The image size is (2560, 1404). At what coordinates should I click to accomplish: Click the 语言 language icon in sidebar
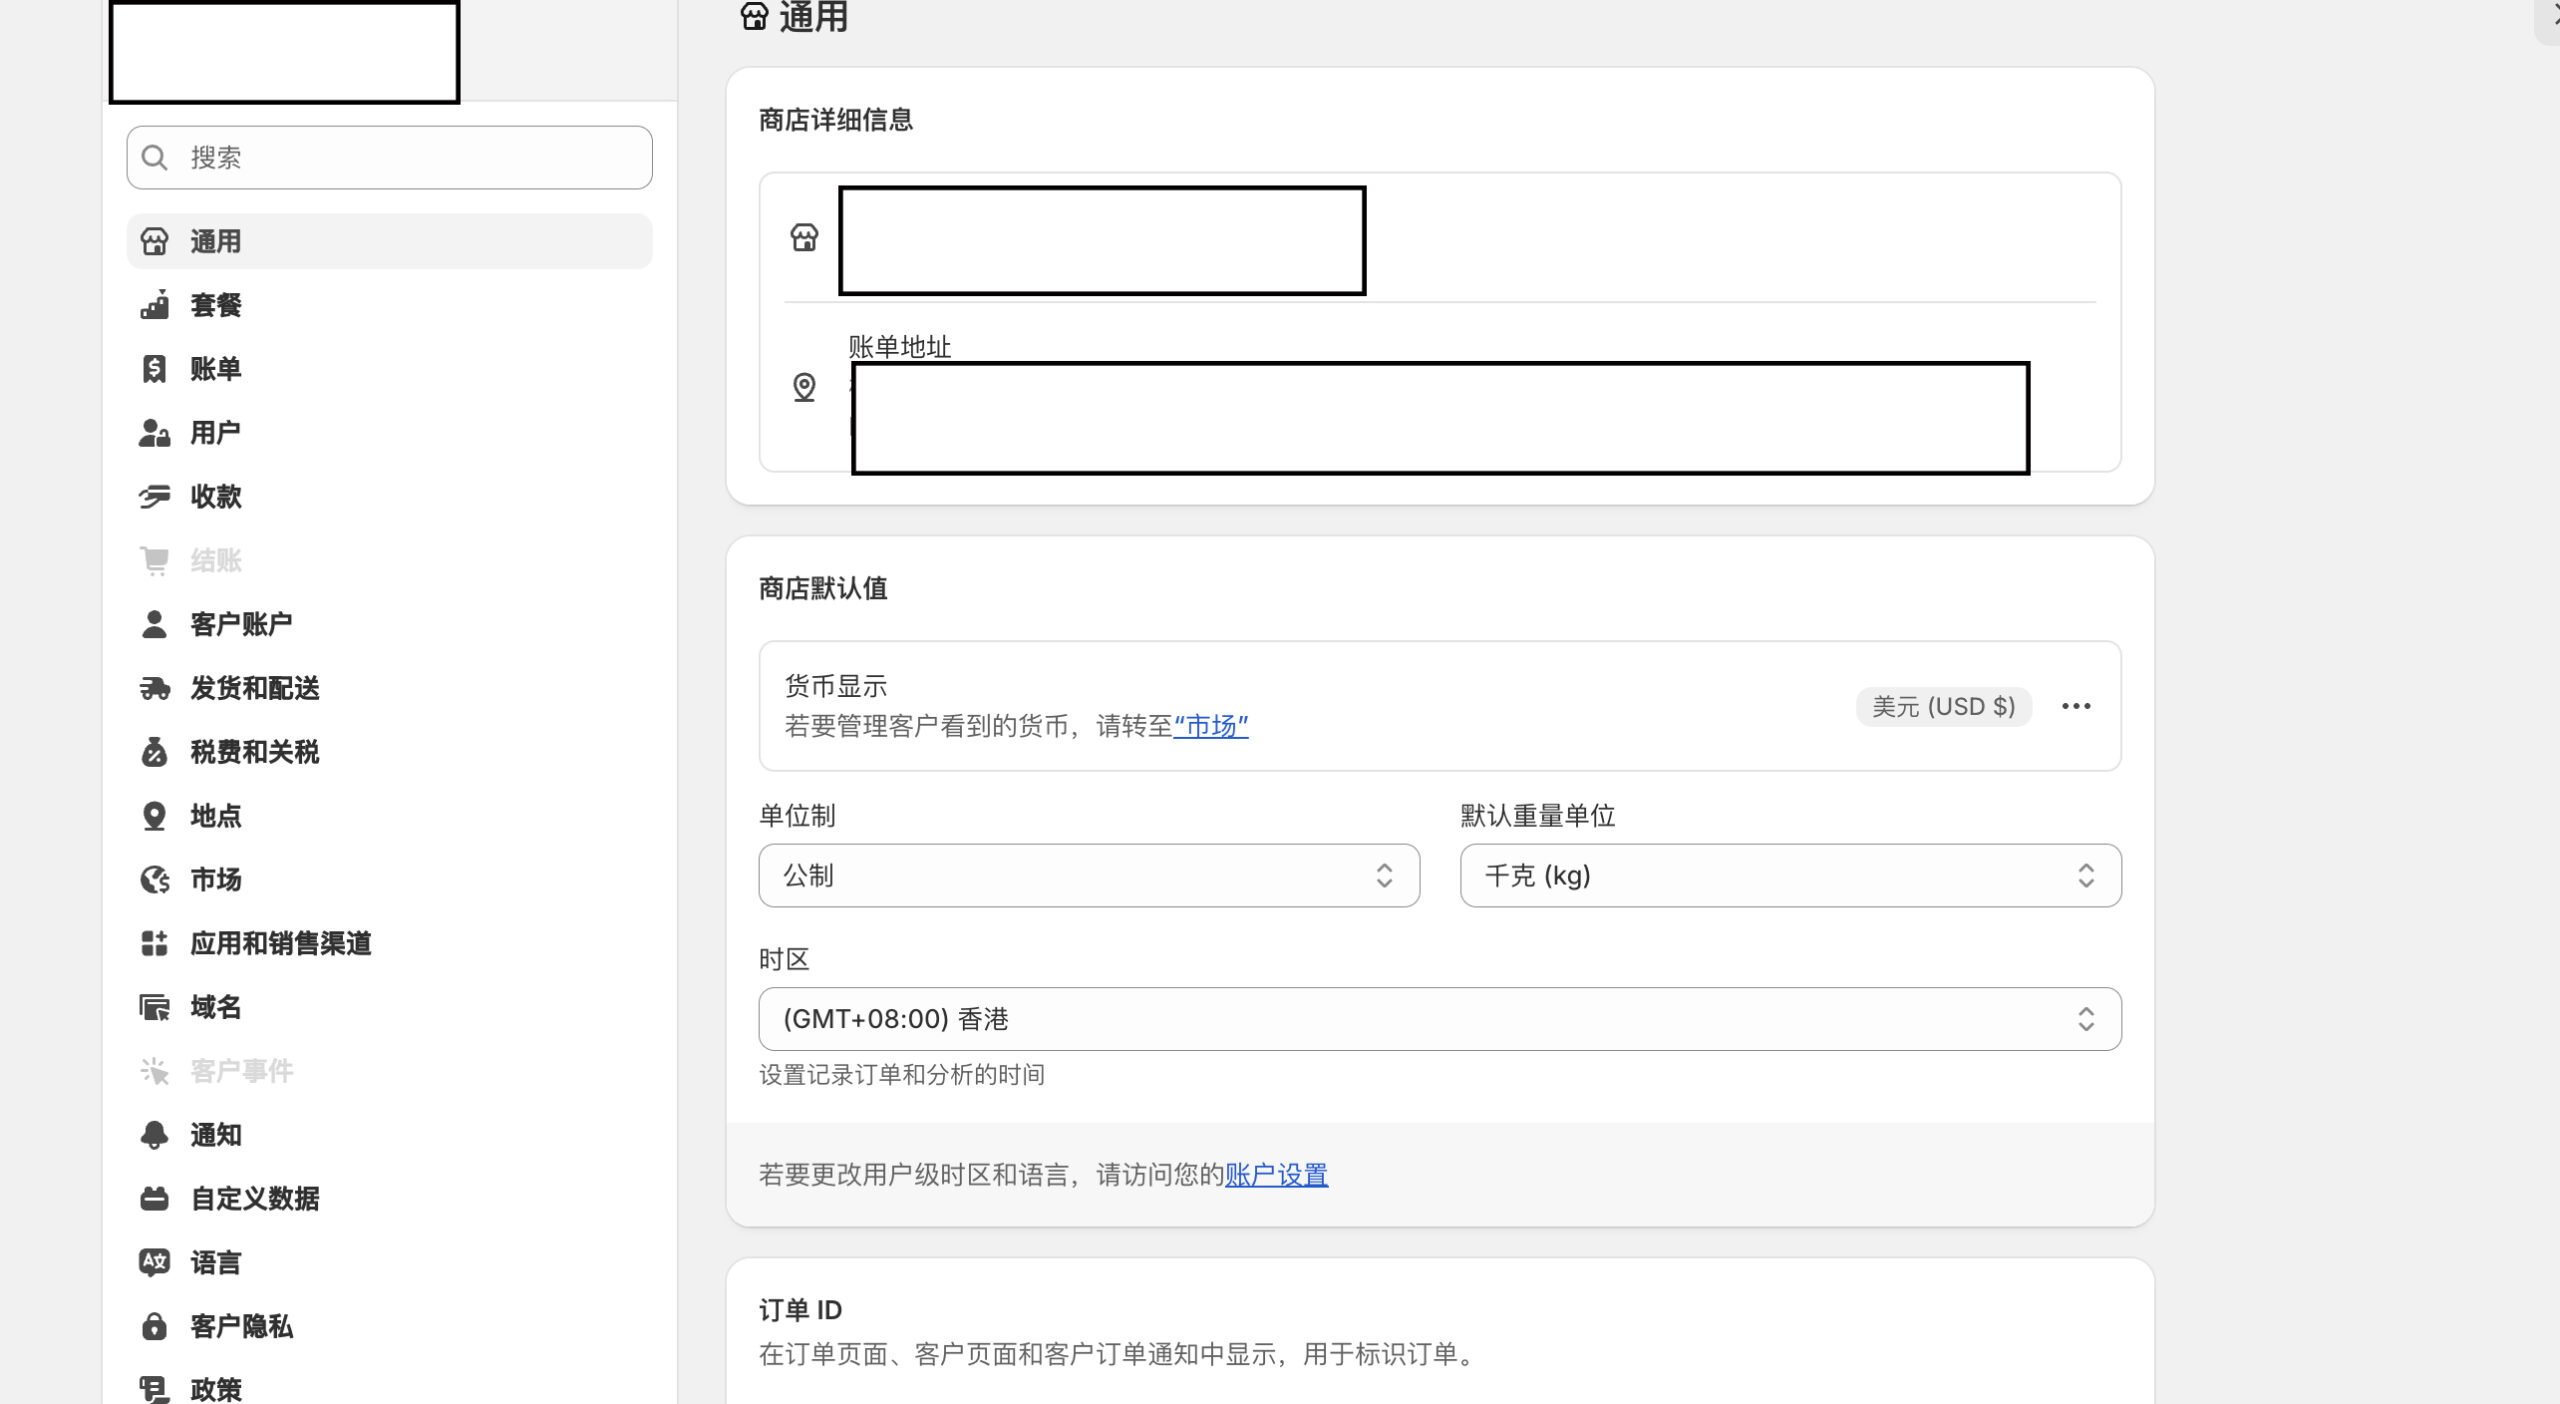(154, 1262)
